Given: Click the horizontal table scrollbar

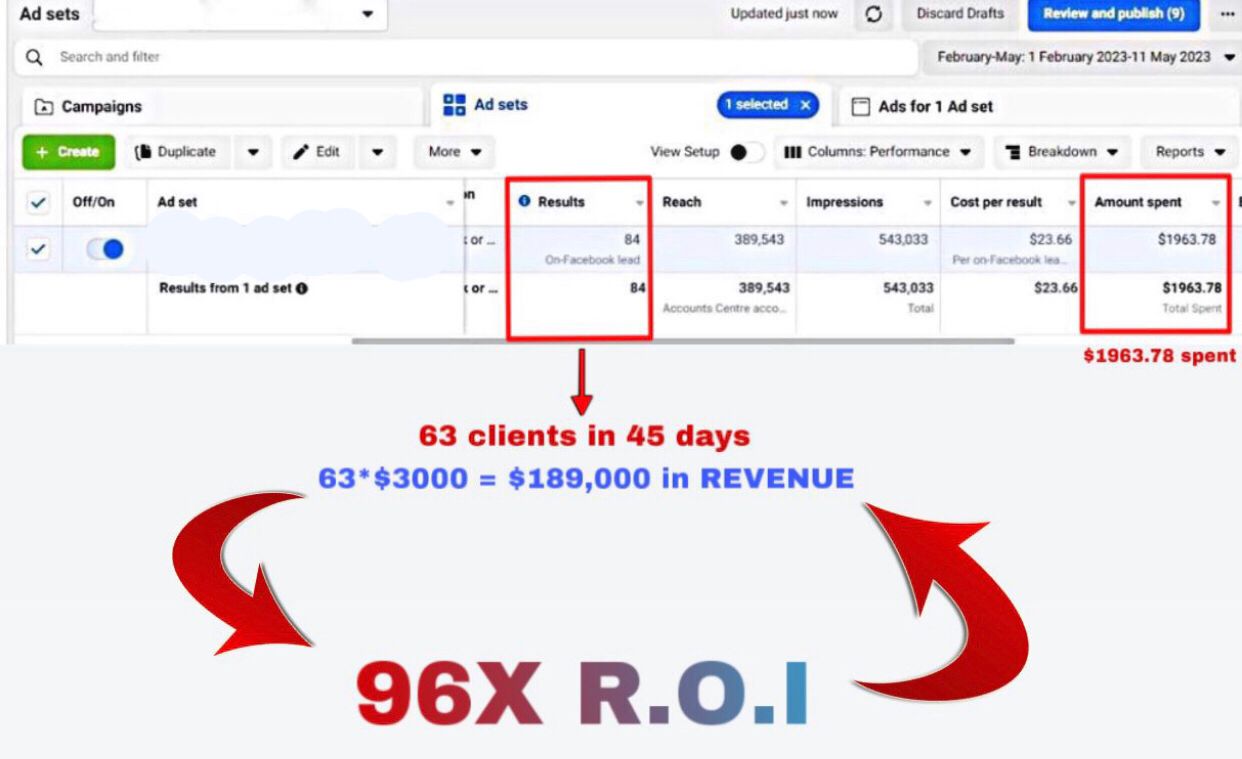Looking at the screenshot, I should pos(682,341).
